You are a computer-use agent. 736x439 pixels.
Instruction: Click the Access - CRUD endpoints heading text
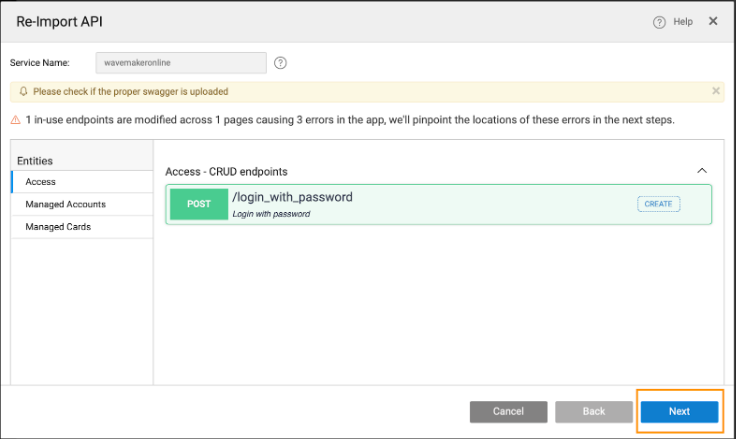226,172
